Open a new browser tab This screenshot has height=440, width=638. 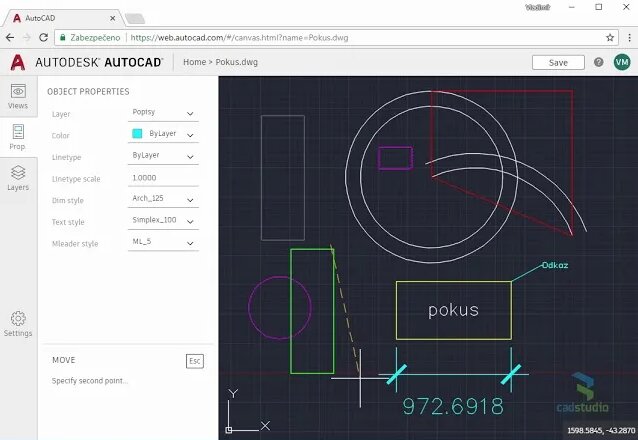pyautogui.click(x=135, y=19)
